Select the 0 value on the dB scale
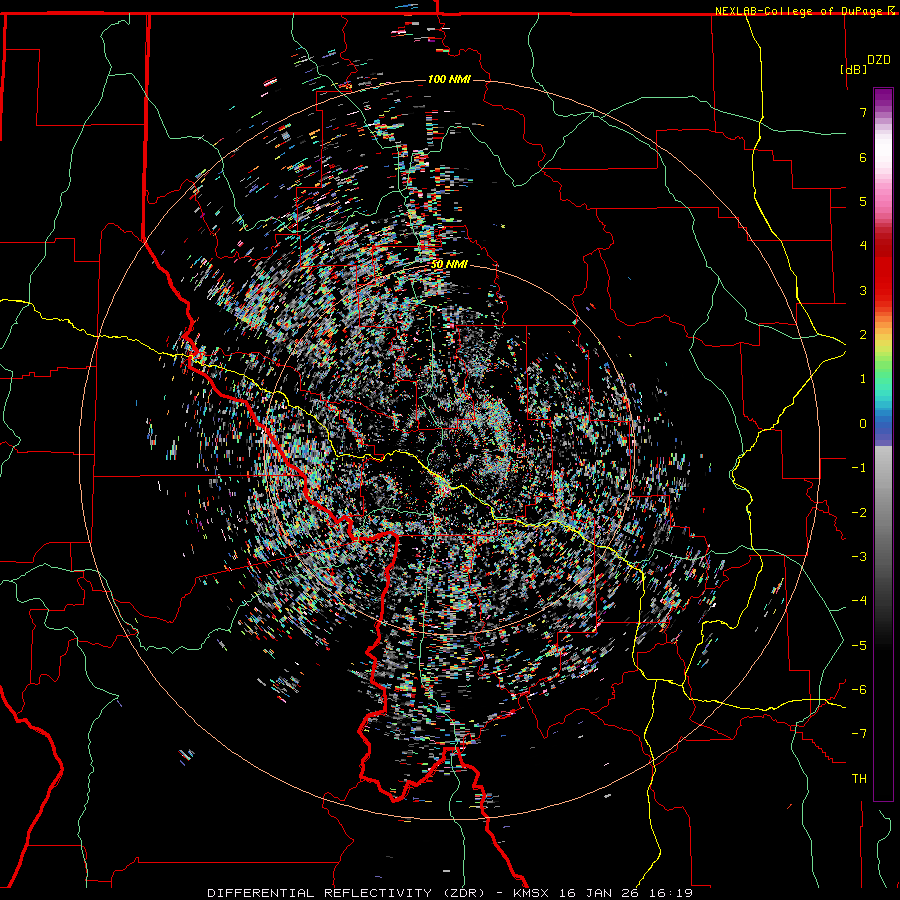The width and height of the screenshot is (900, 900). tap(863, 424)
